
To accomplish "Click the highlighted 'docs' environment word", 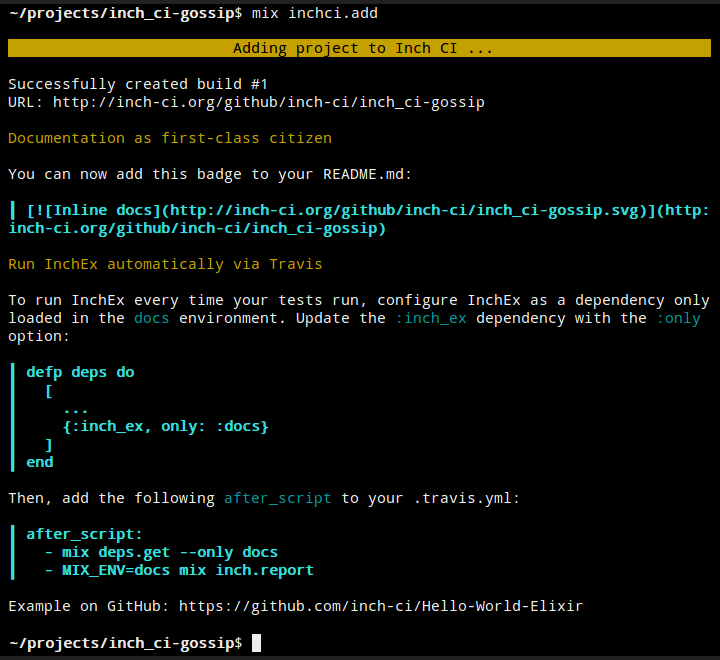I will point(152,318).
